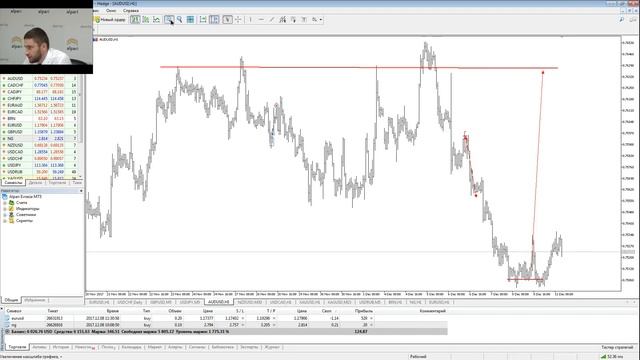640x360 pixels.
Task: Select USDCHF row in Market Watch
Action: [40, 158]
